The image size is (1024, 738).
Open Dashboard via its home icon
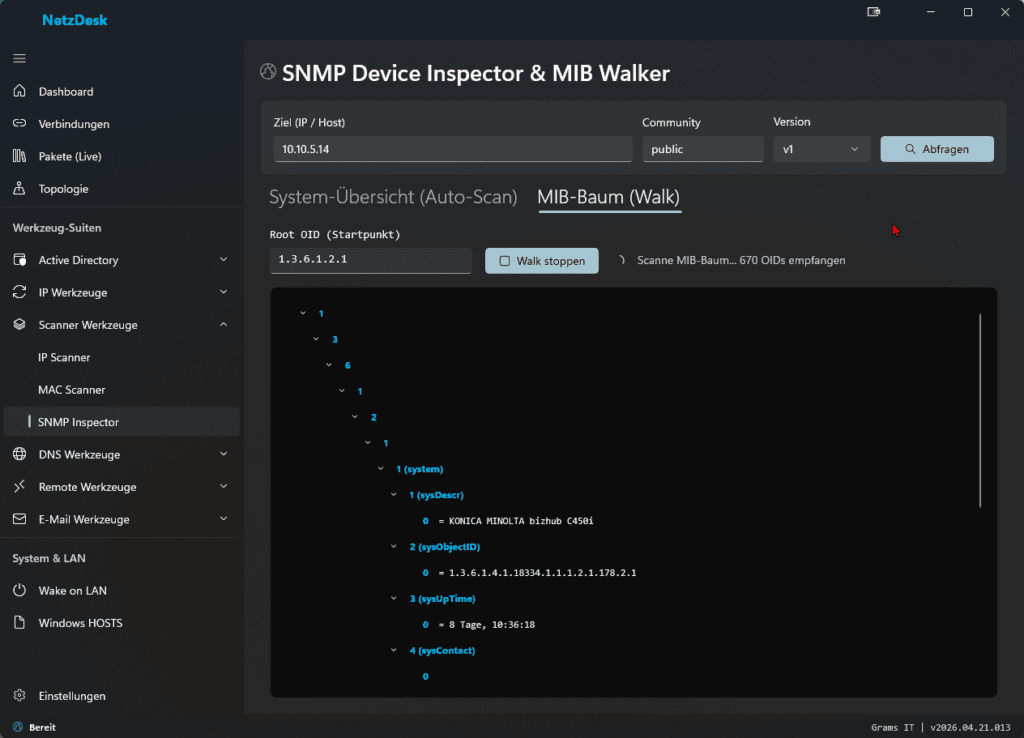point(19,92)
